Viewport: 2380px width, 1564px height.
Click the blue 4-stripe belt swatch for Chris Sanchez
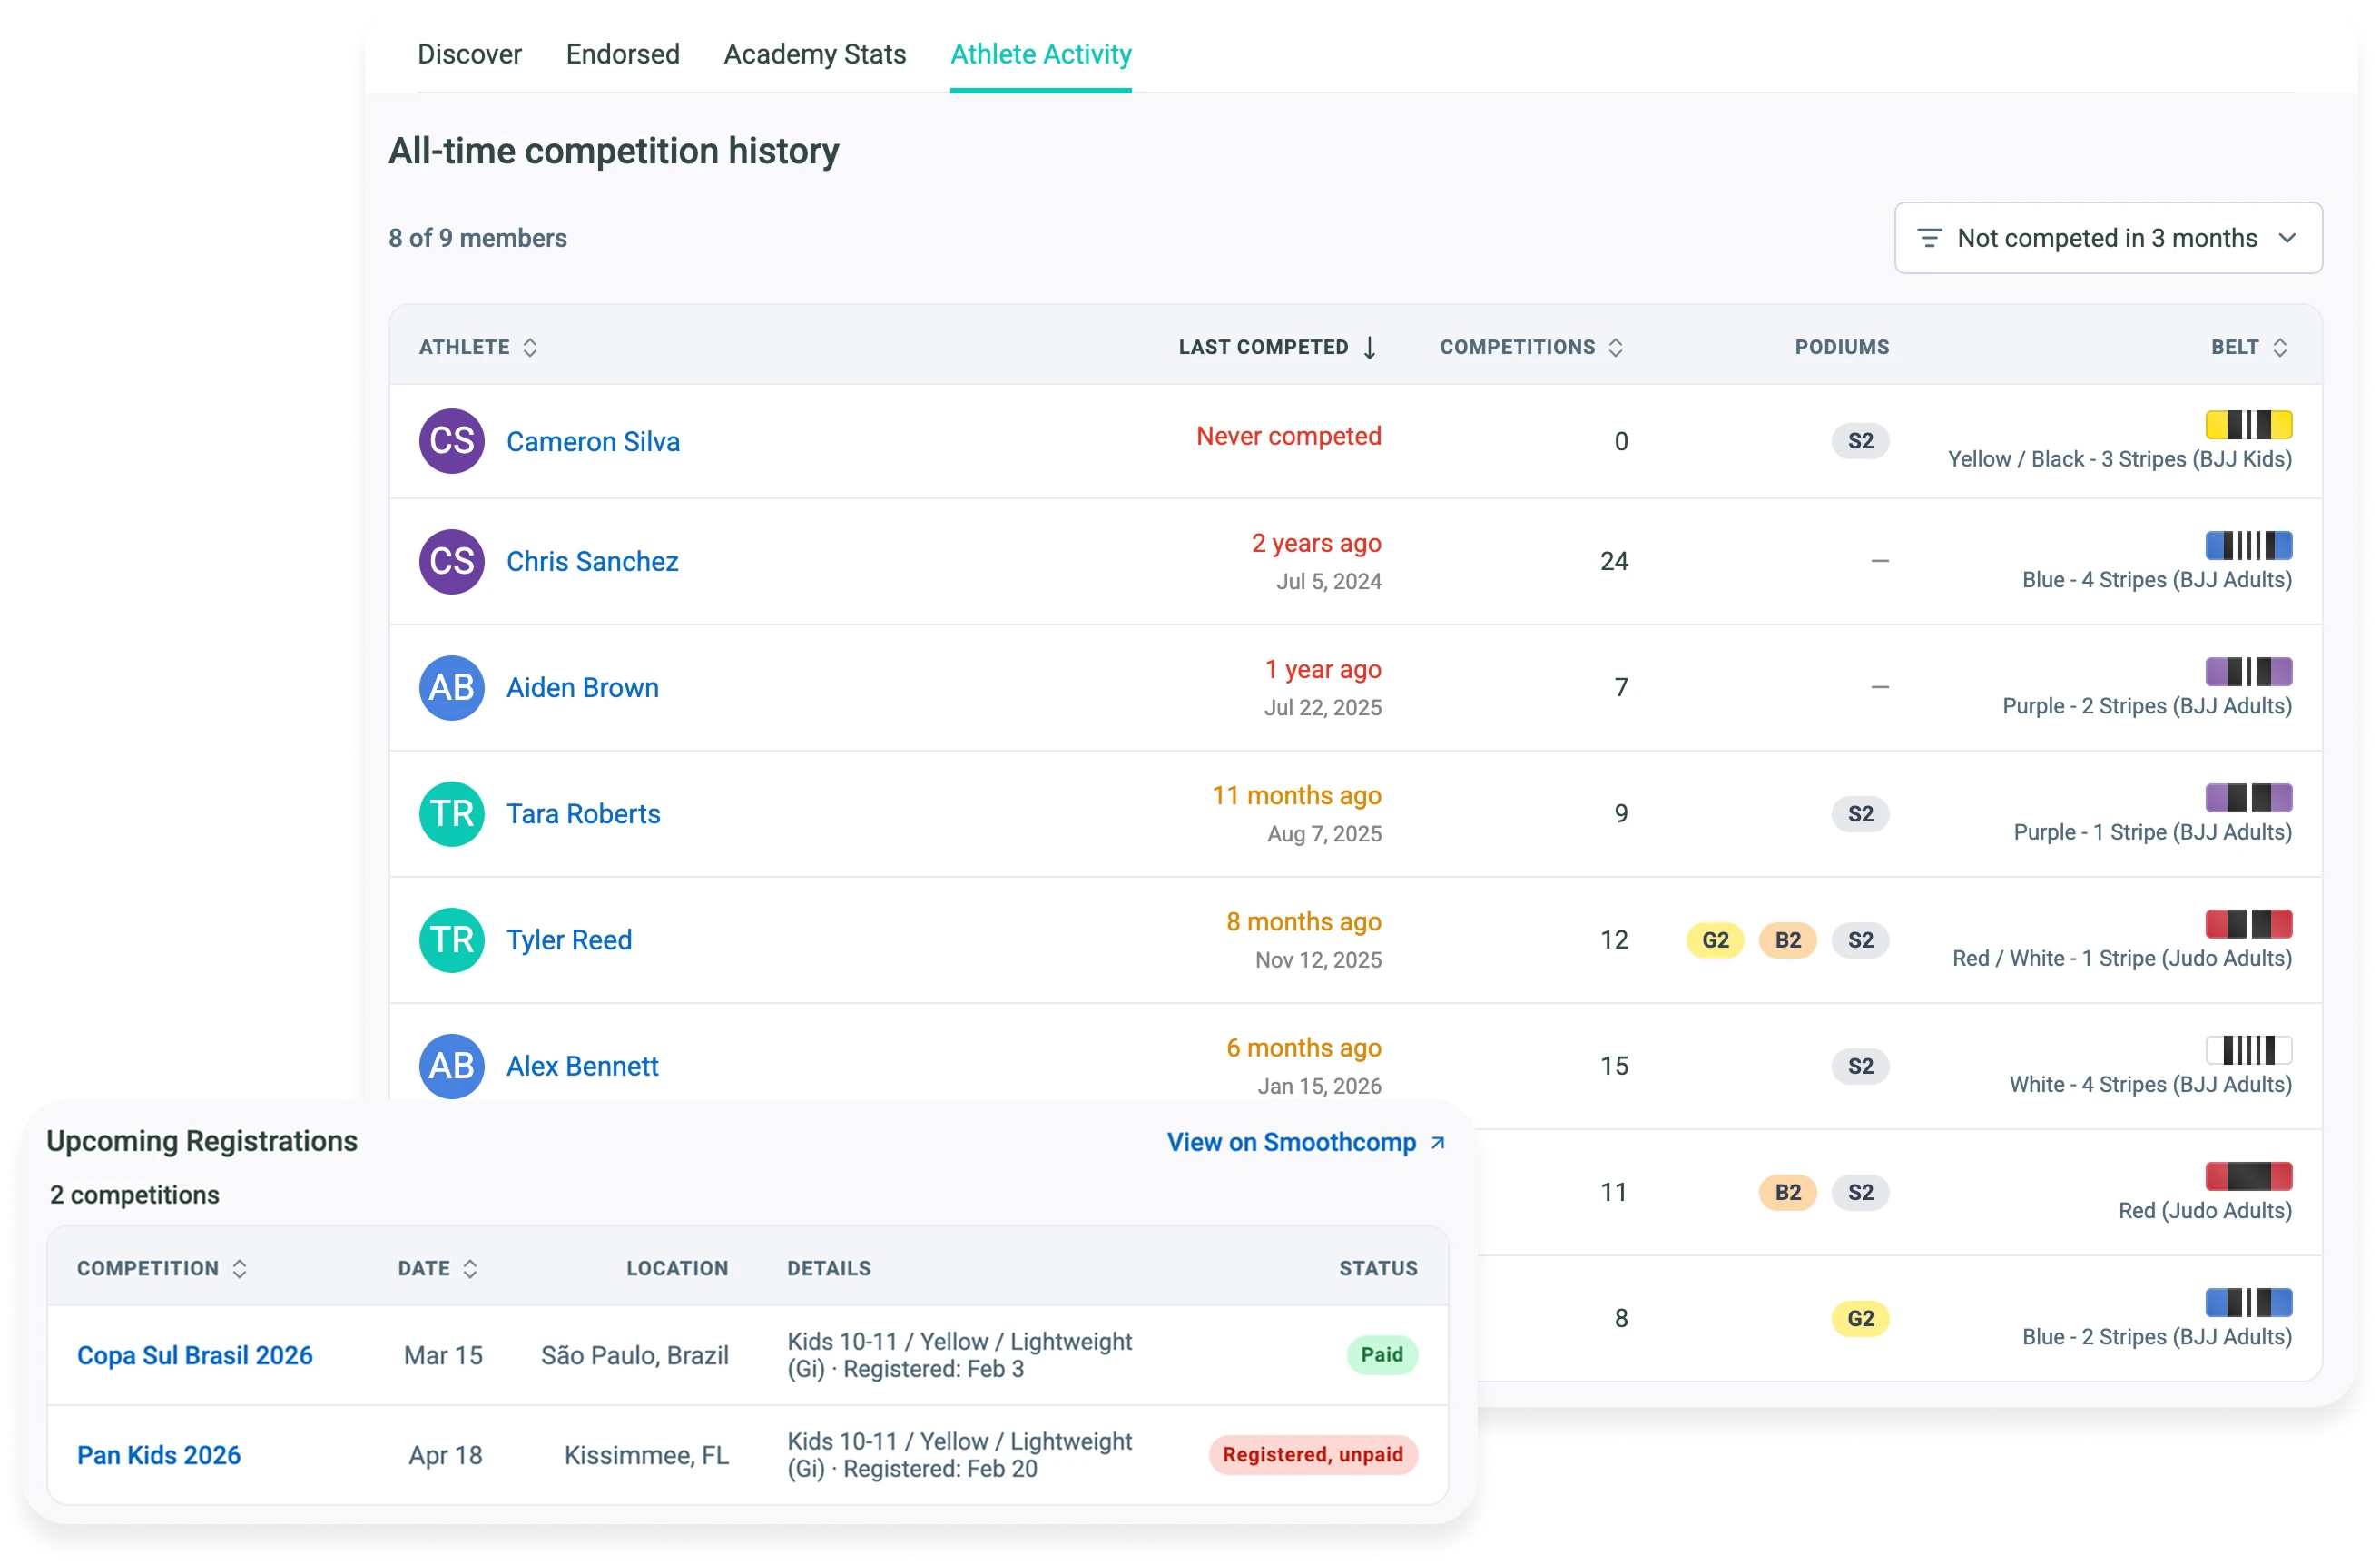[x=2248, y=544]
